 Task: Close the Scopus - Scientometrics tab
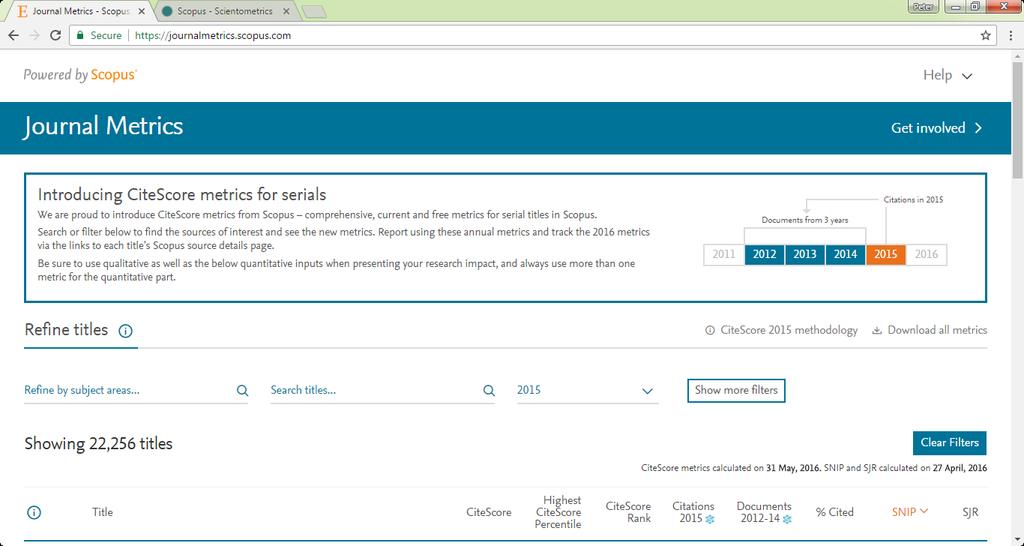click(x=286, y=11)
